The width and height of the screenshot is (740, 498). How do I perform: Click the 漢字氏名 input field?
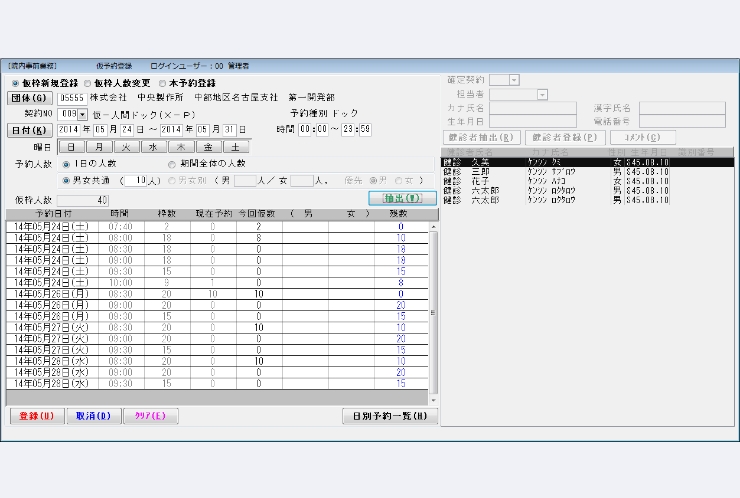pyautogui.click(x=682, y=108)
